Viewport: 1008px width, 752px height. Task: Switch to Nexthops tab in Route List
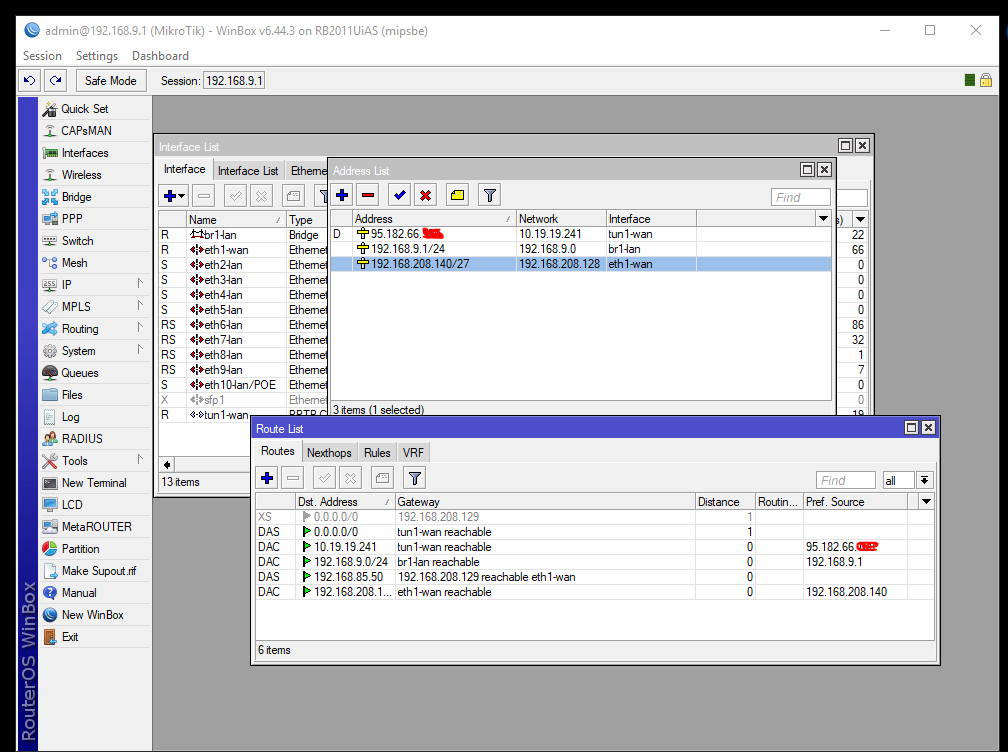pyautogui.click(x=329, y=452)
